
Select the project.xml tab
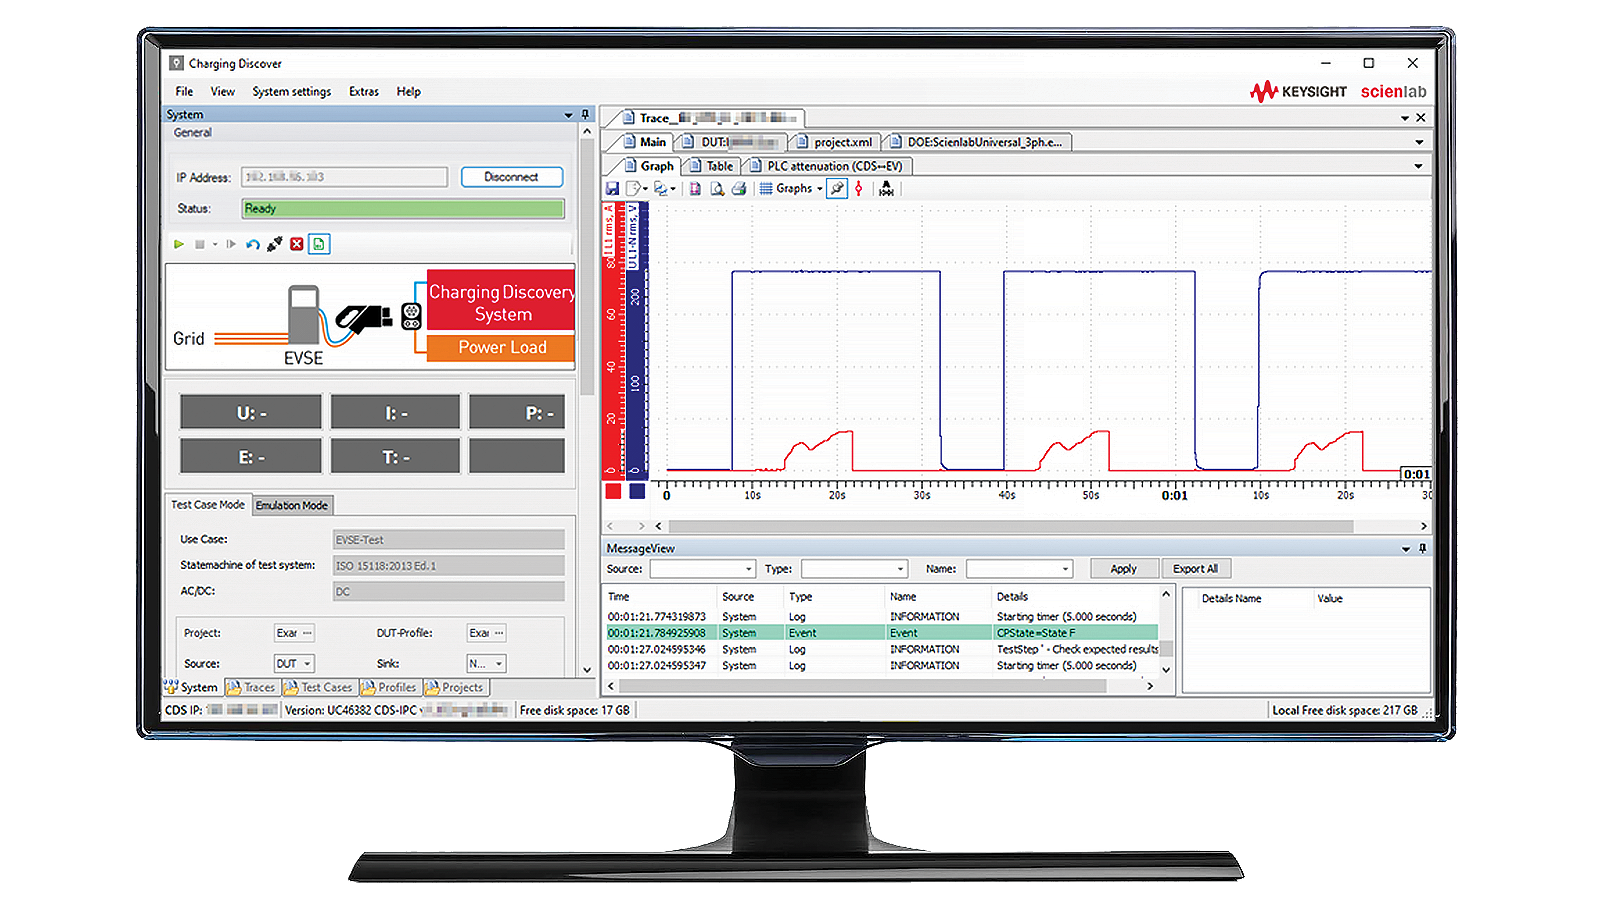(x=835, y=142)
